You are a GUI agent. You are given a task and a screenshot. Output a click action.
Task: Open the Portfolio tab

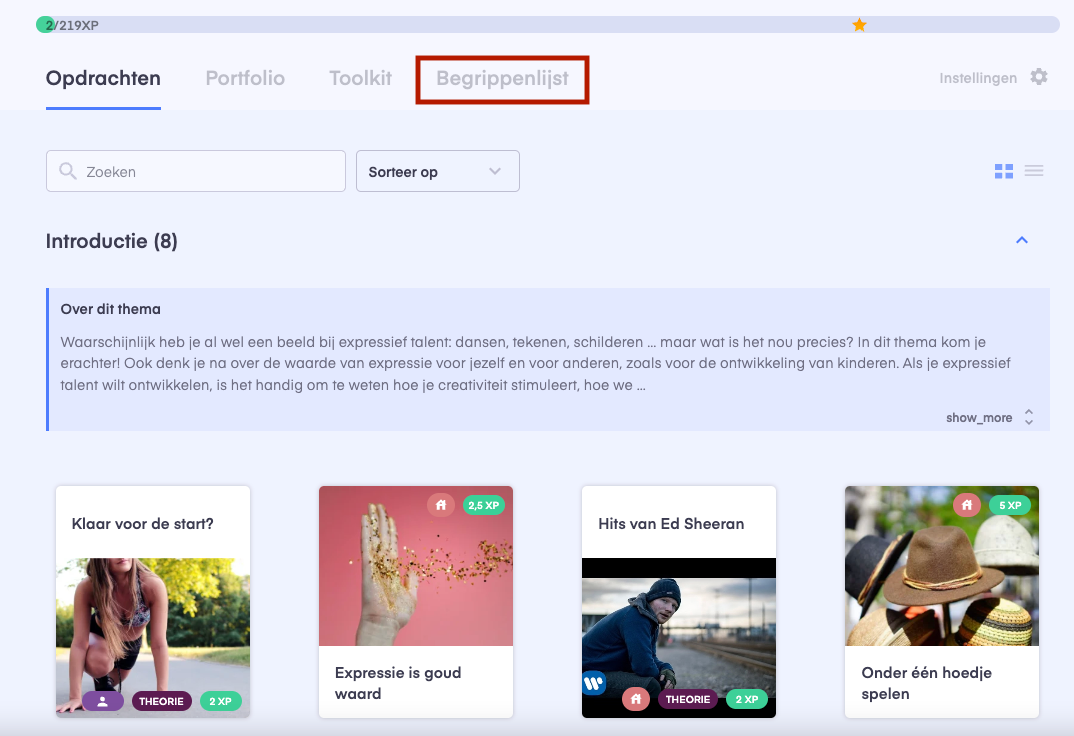click(x=245, y=78)
